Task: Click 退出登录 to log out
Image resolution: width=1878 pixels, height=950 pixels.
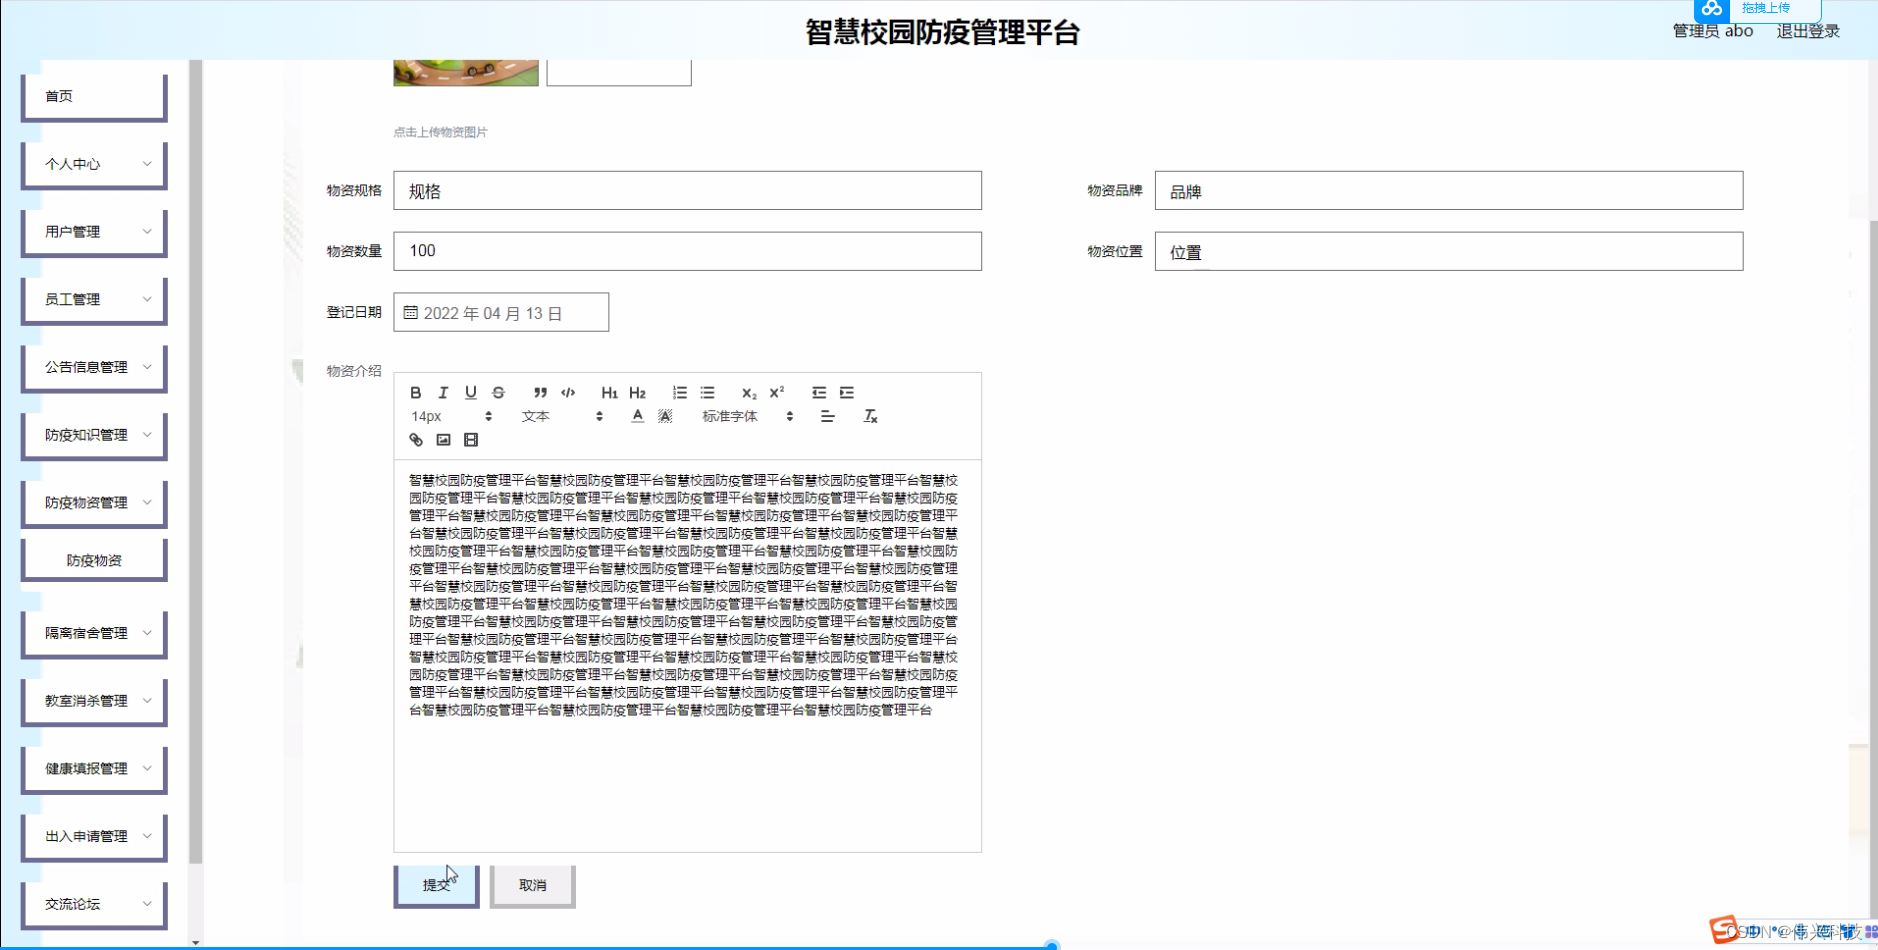Action: [x=1808, y=30]
